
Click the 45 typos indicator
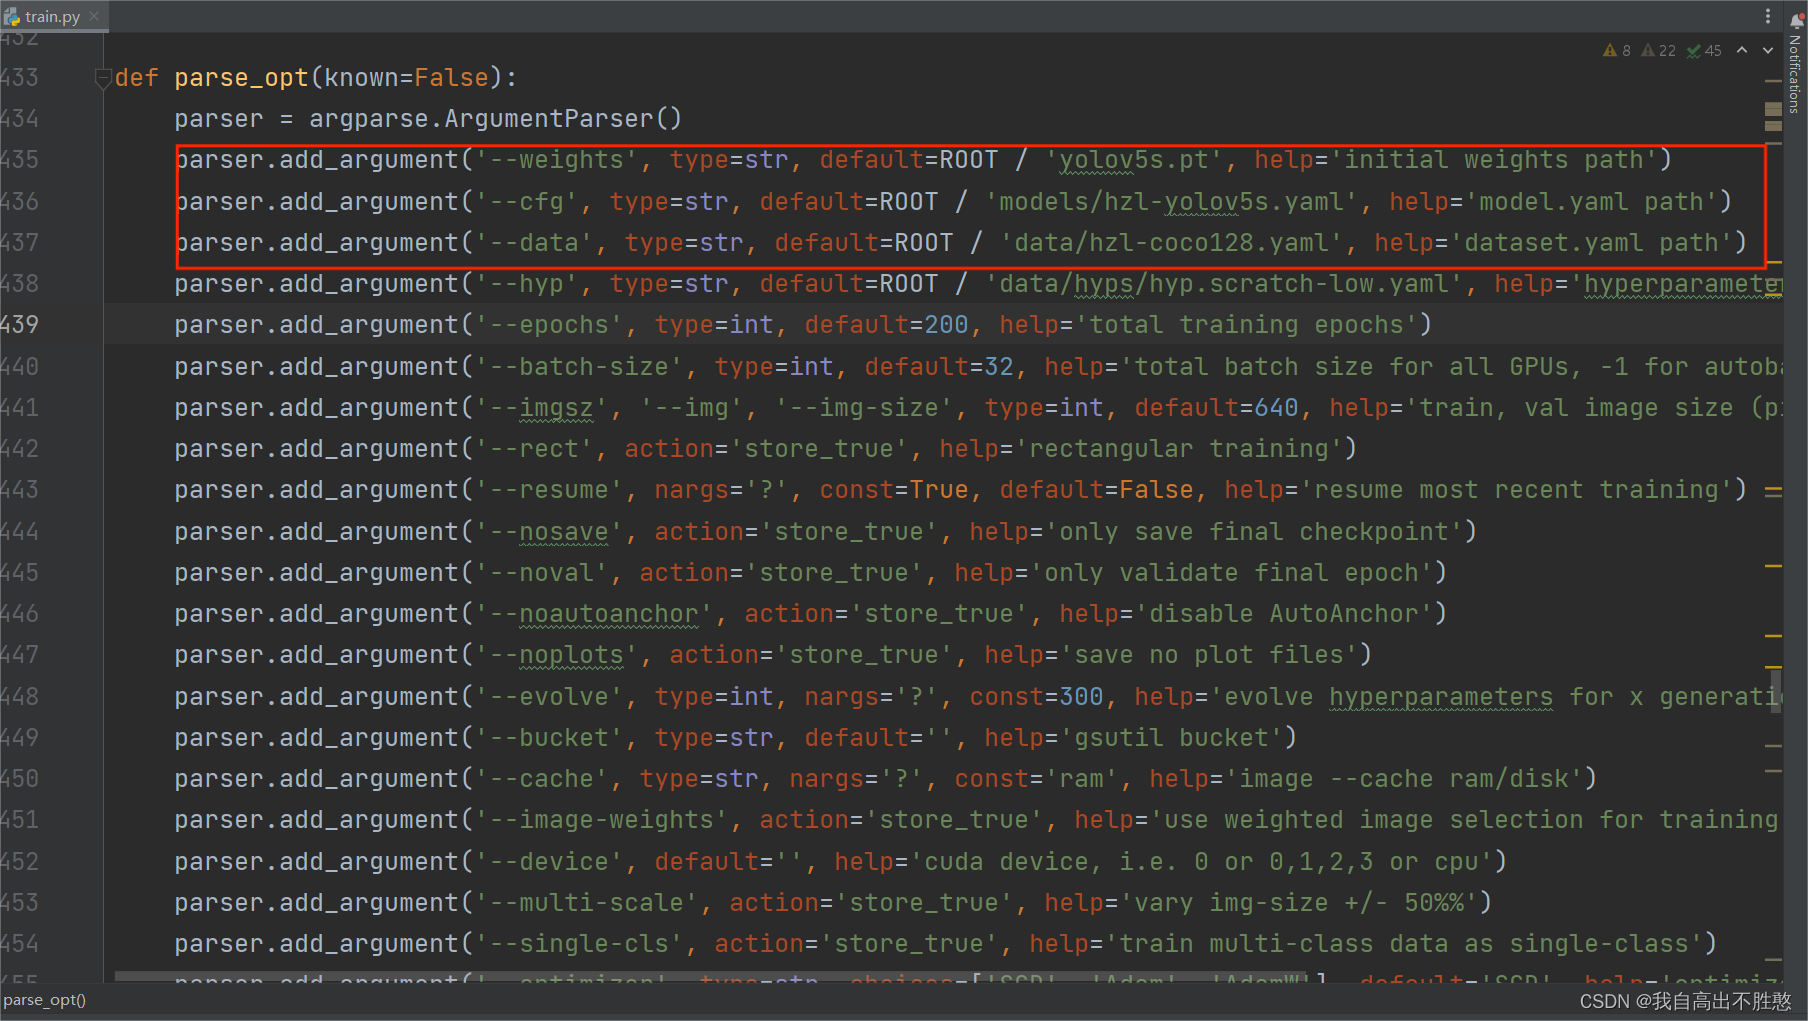1704,50
